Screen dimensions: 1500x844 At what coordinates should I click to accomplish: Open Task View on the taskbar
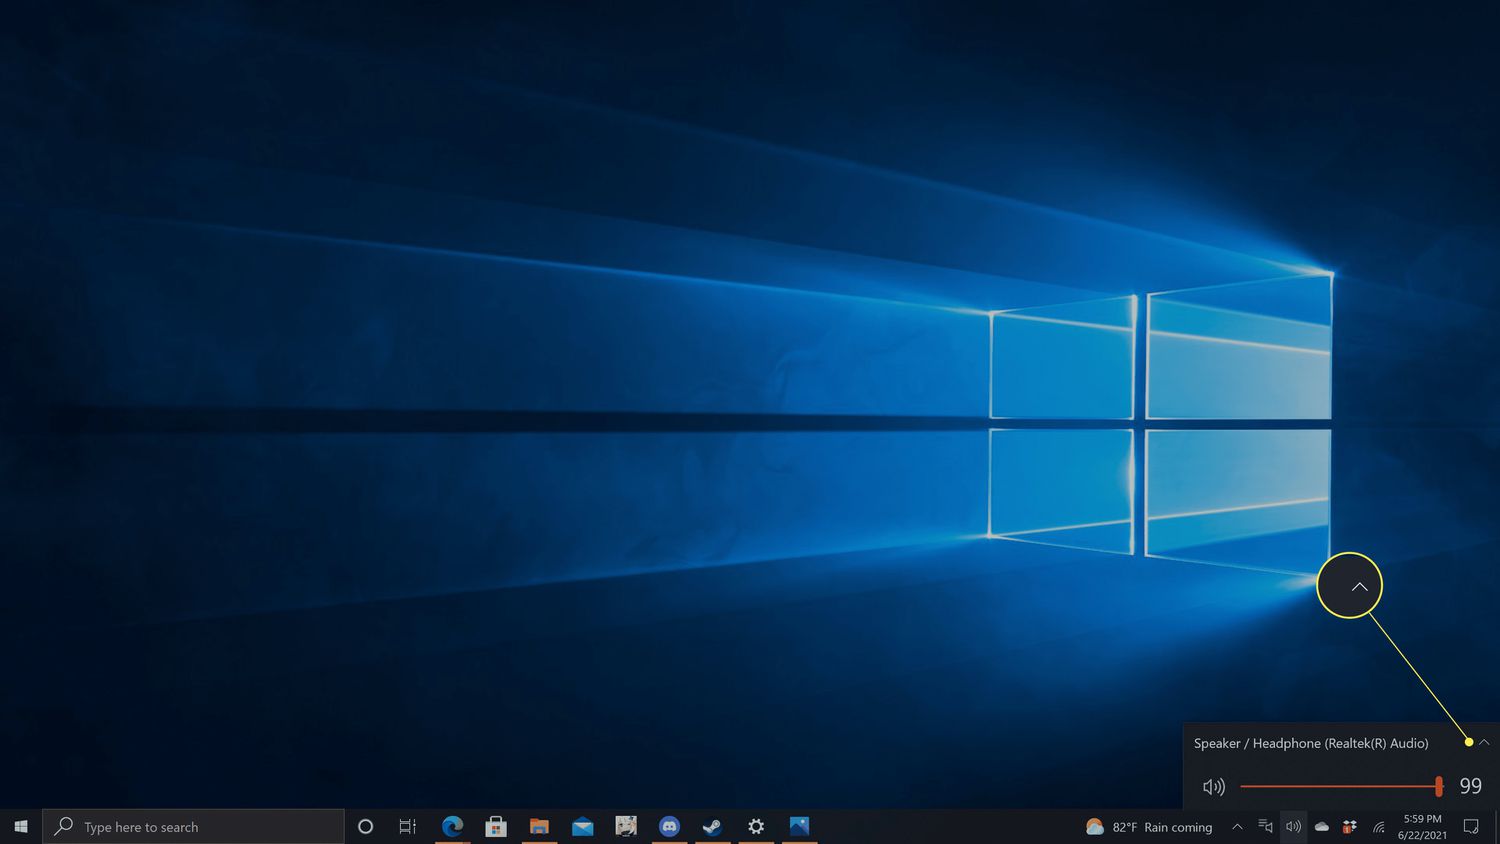click(408, 827)
